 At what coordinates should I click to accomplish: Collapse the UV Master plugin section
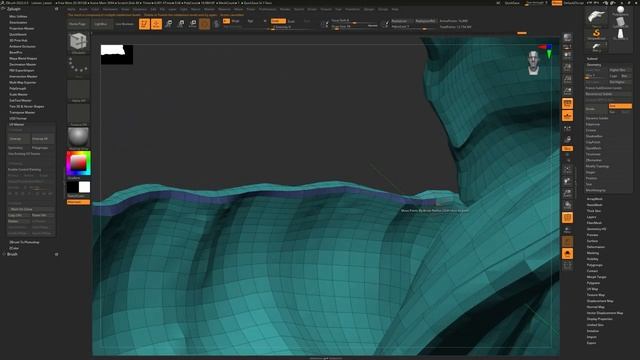(x=17, y=124)
